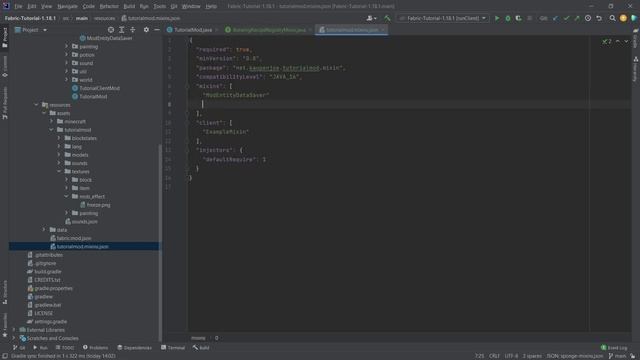Push commits with Git green arrow
Screen dimensions: 640x360
coord(577,18)
